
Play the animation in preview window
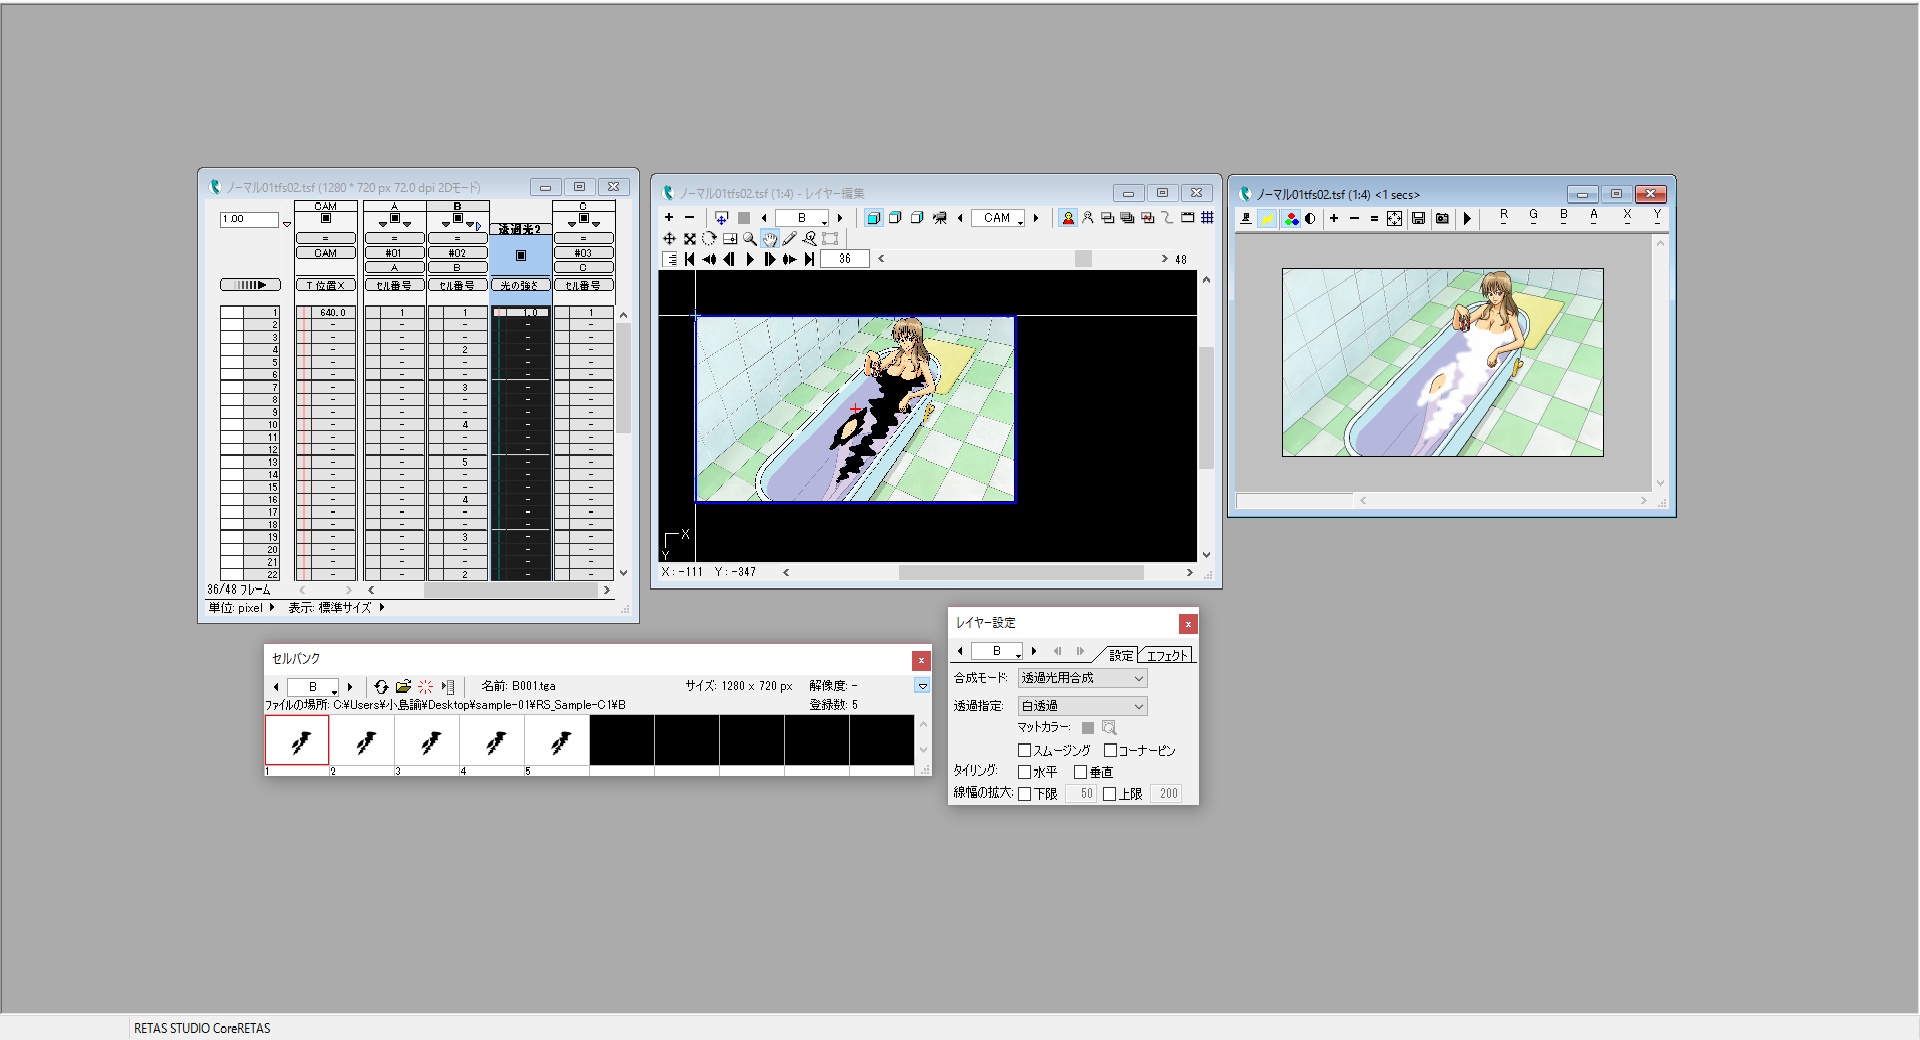1467,219
